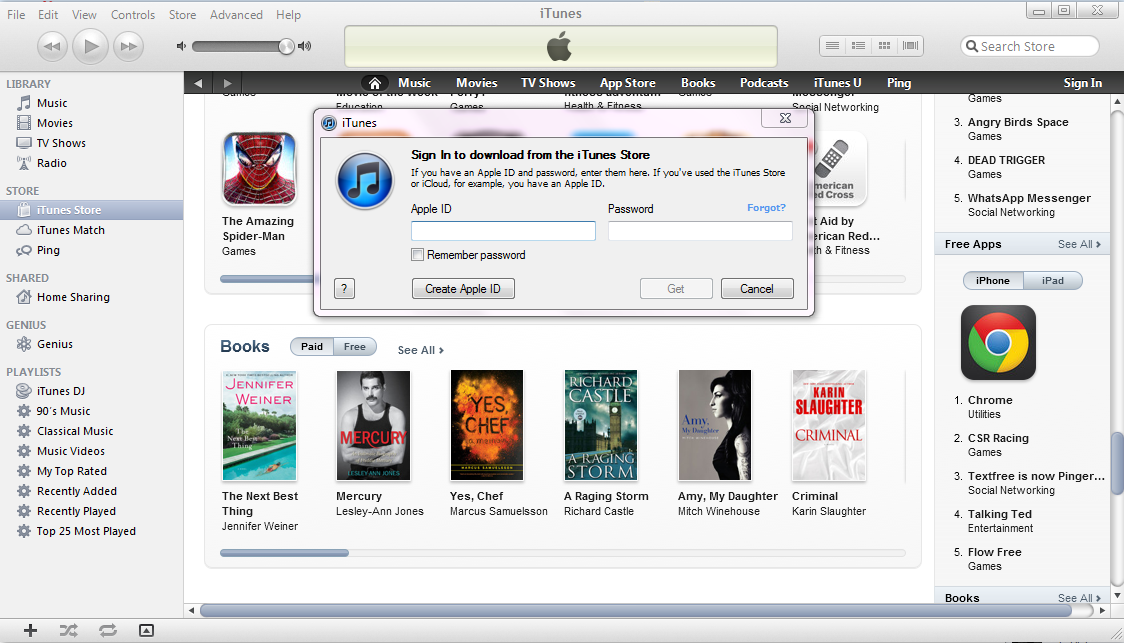Show the artwork viewer pane icon
The height and width of the screenshot is (643, 1124).
(x=146, y=631)
